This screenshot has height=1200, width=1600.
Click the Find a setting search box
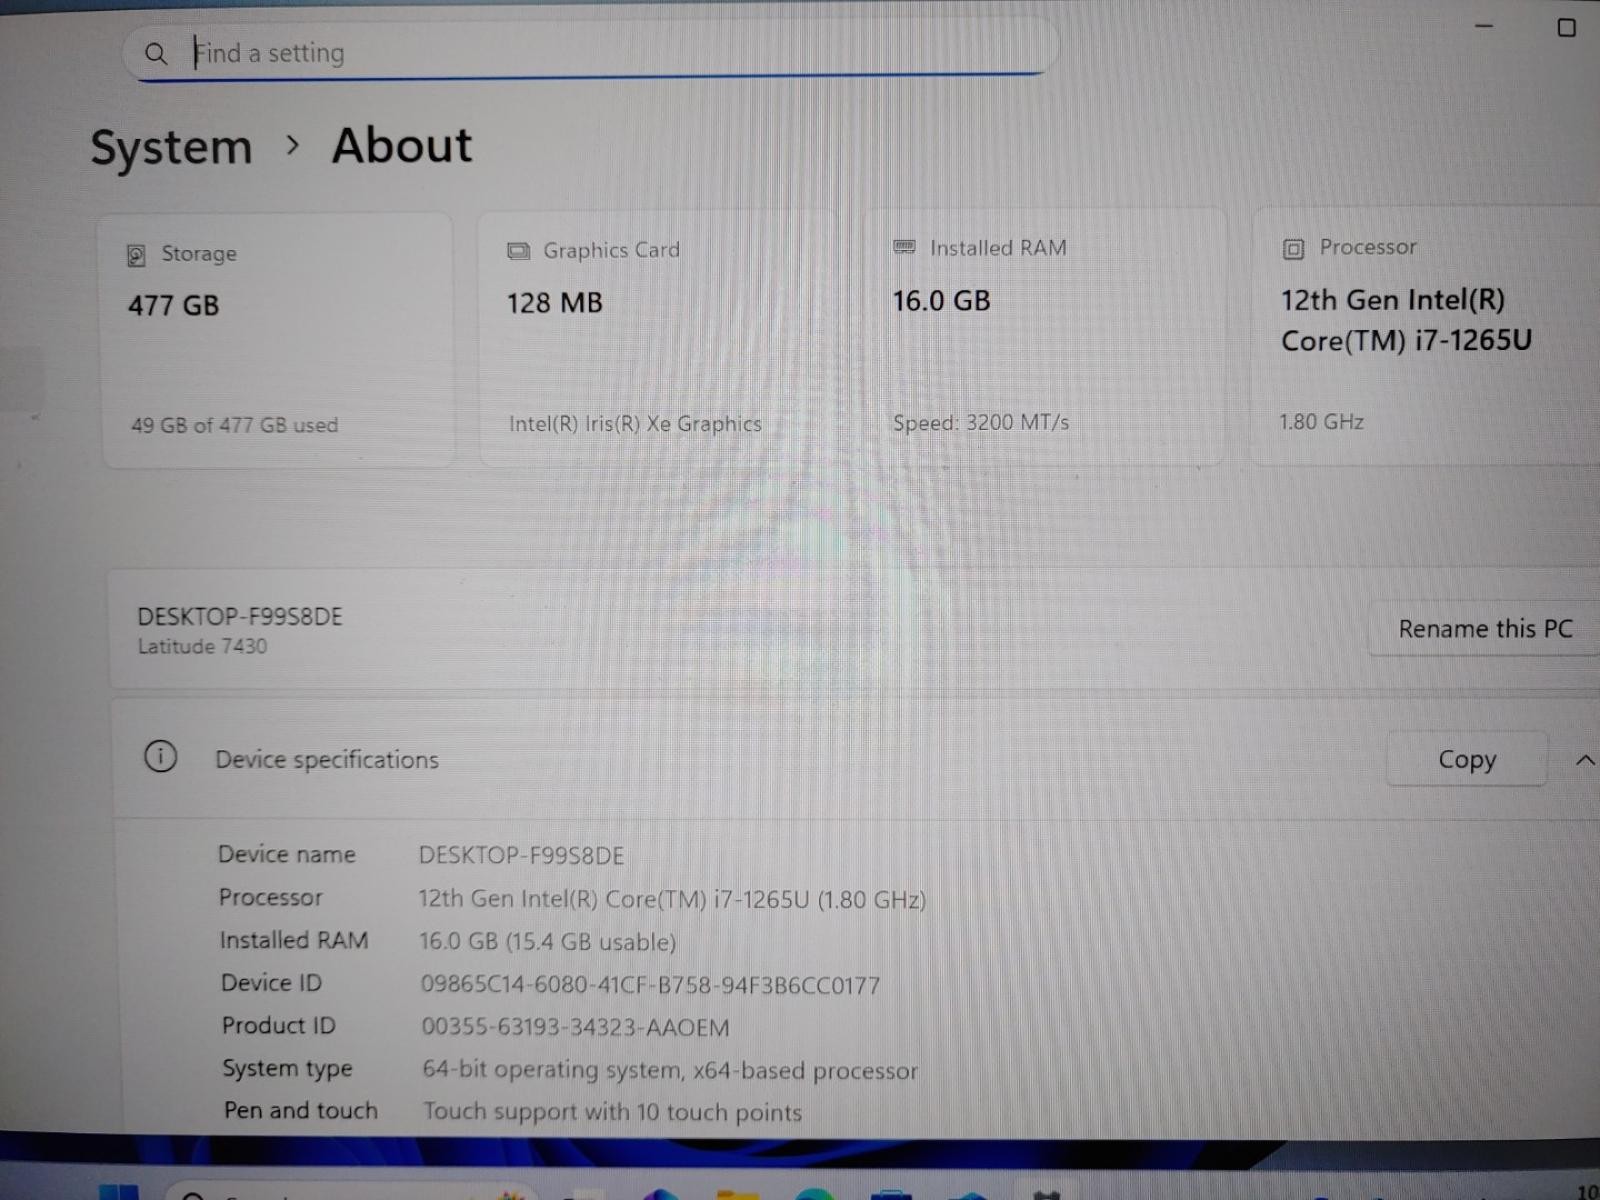click(x=590, y=52)
